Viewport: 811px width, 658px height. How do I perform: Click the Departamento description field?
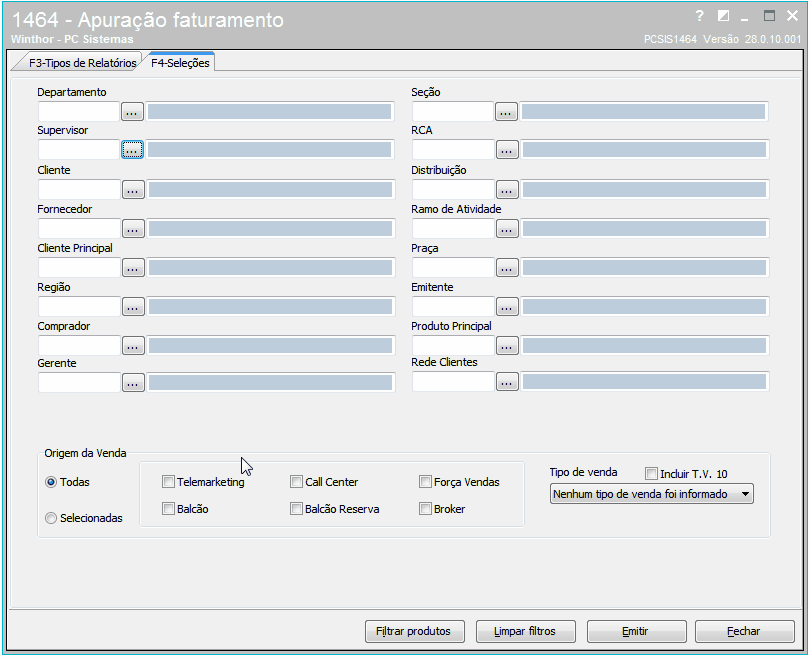[x=269, y=112]
